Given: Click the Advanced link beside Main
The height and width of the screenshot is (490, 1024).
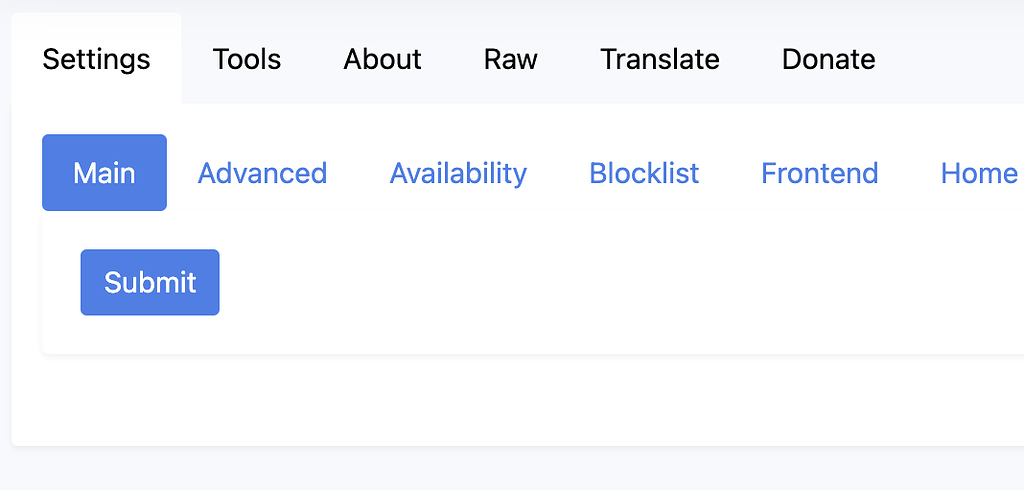Looking at the screenshot, I should click(262, 173).
